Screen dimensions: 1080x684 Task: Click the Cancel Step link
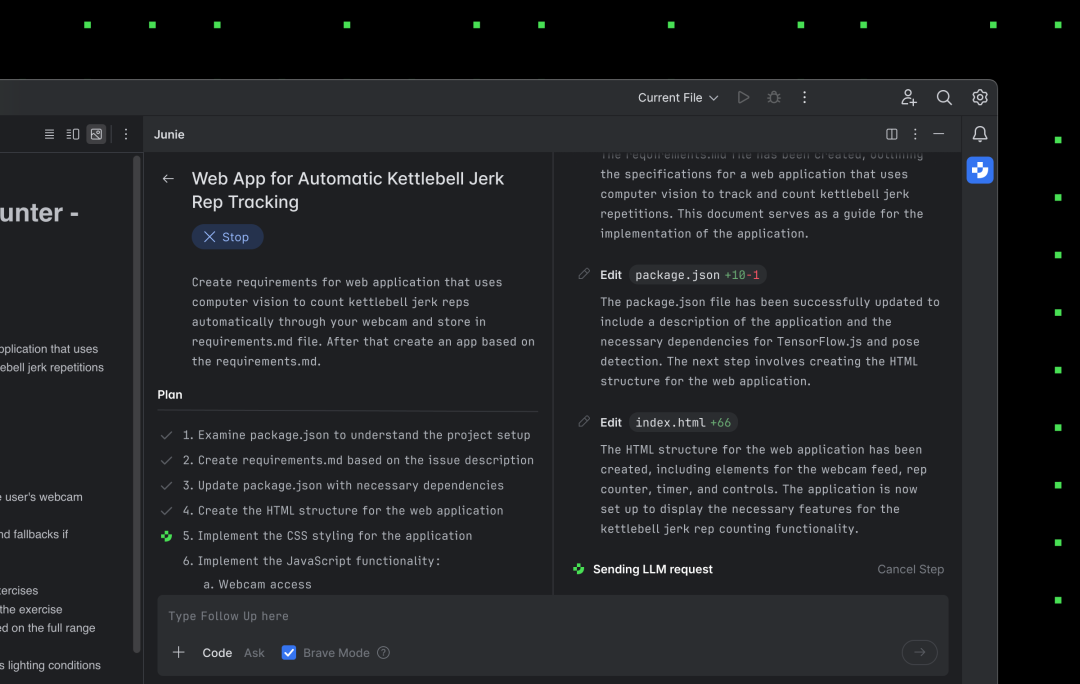tap(910, 569)
